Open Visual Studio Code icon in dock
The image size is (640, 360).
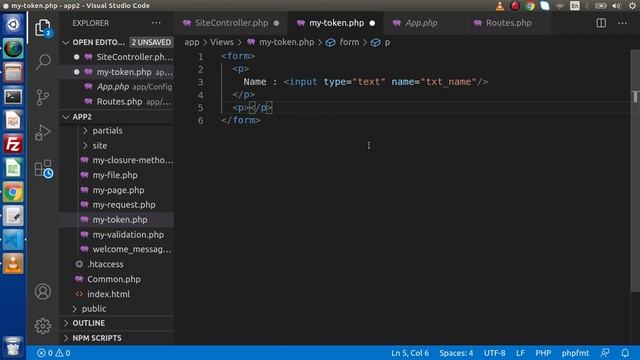13,240
